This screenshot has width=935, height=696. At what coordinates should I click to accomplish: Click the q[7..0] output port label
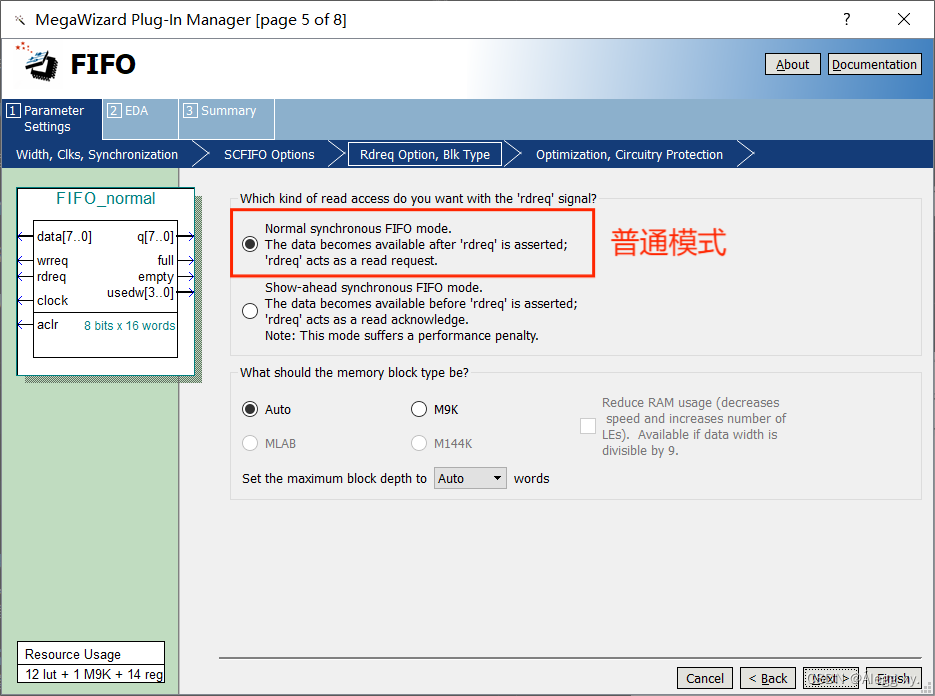(155, 237)
